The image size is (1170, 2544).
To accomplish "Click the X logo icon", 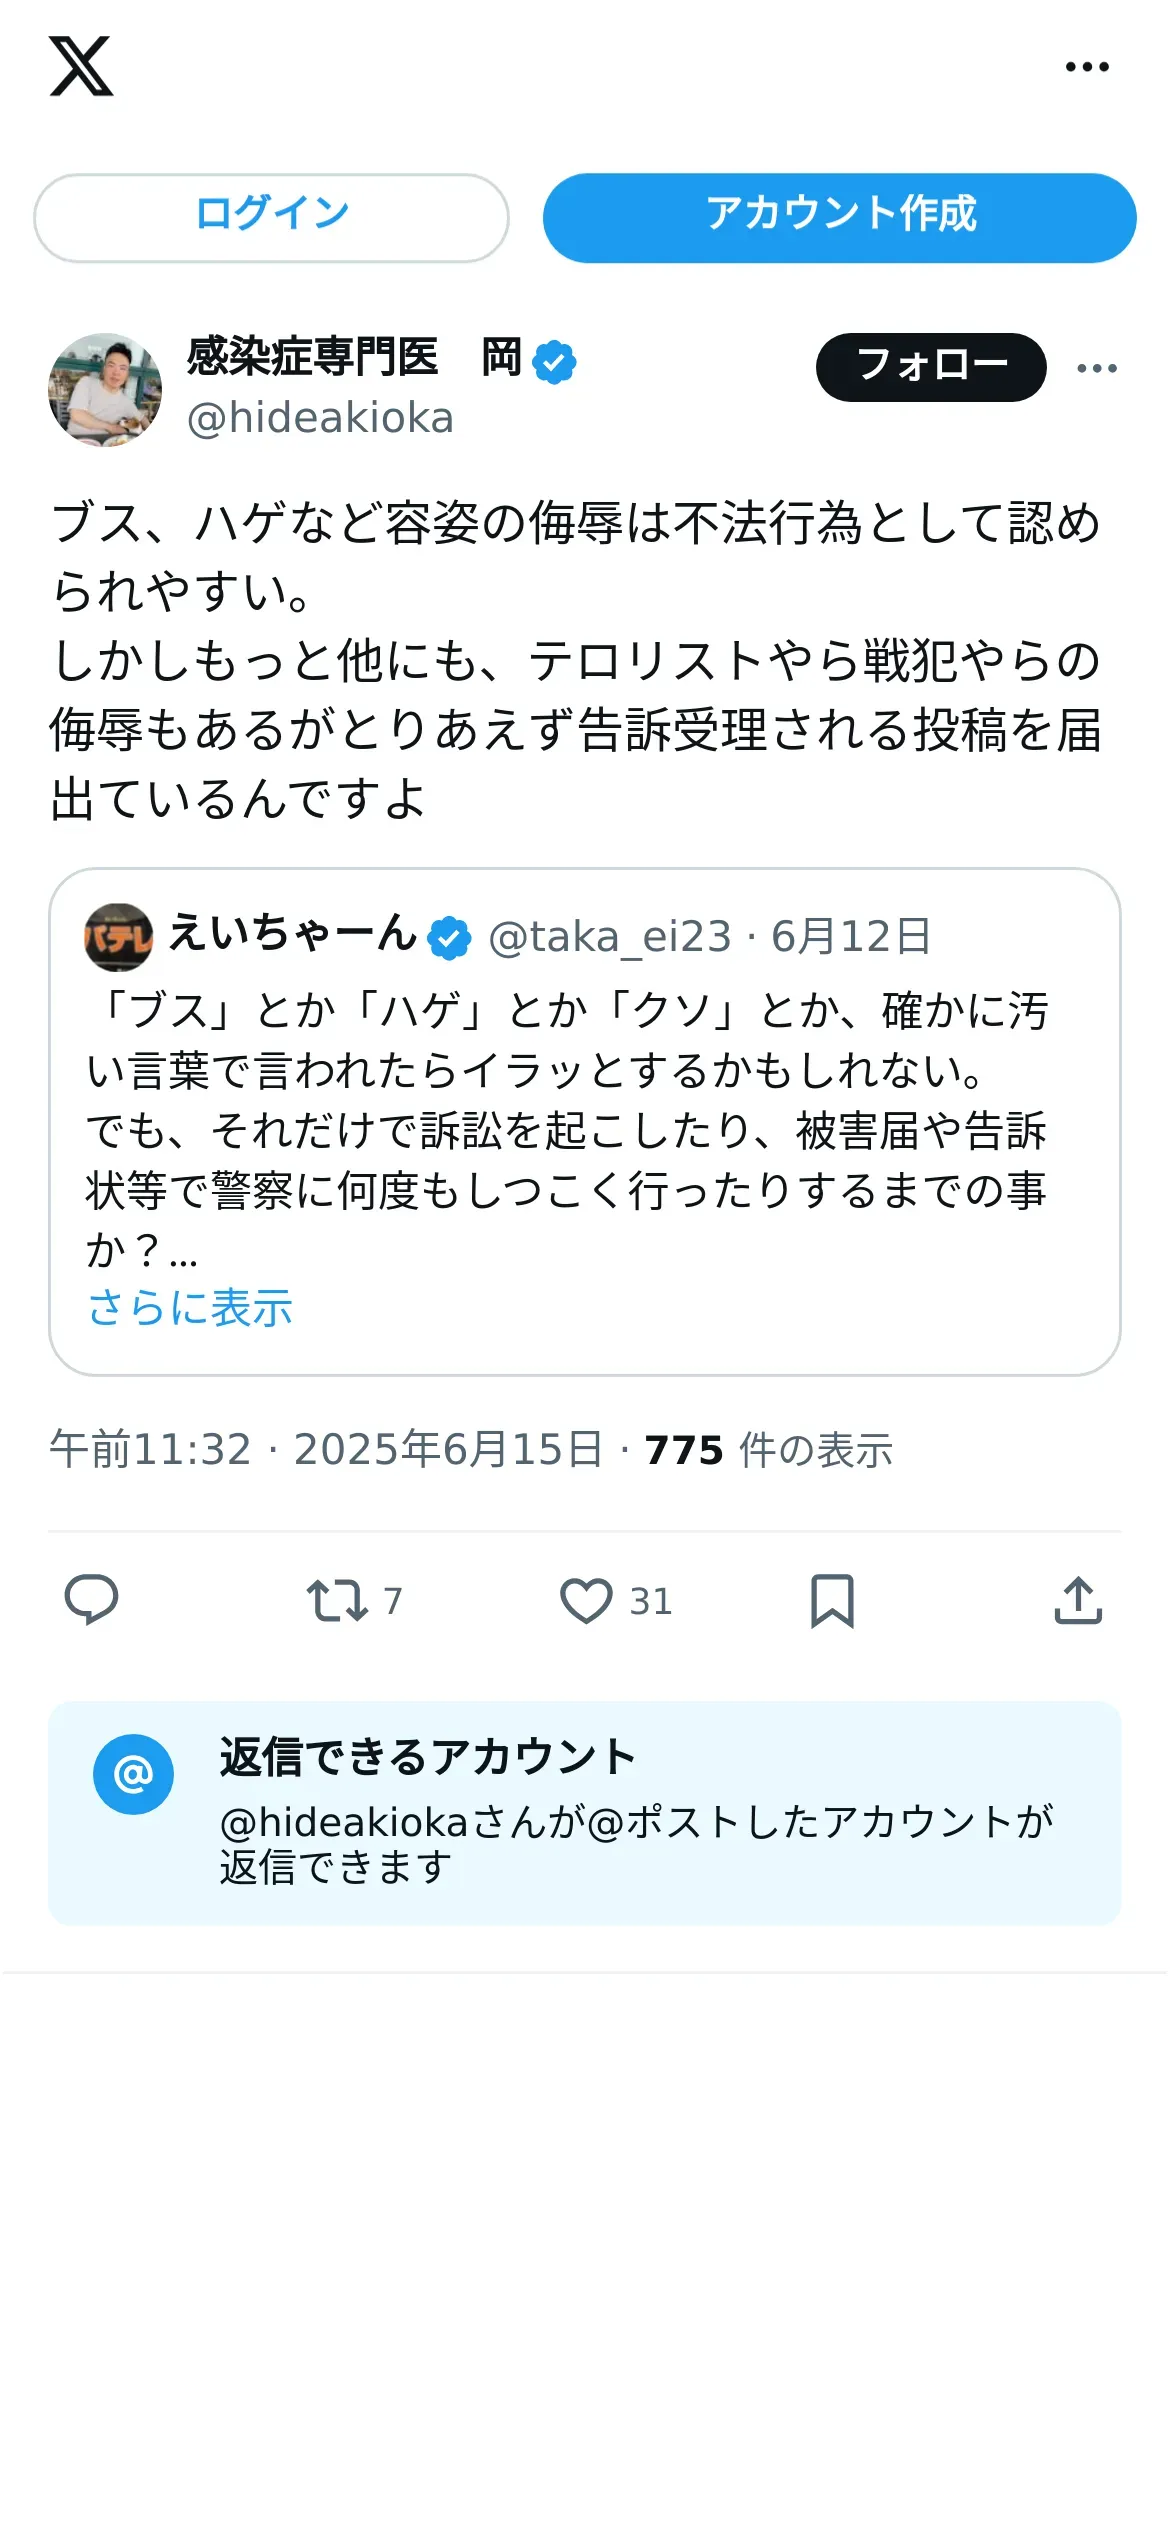I will (81, 66).
